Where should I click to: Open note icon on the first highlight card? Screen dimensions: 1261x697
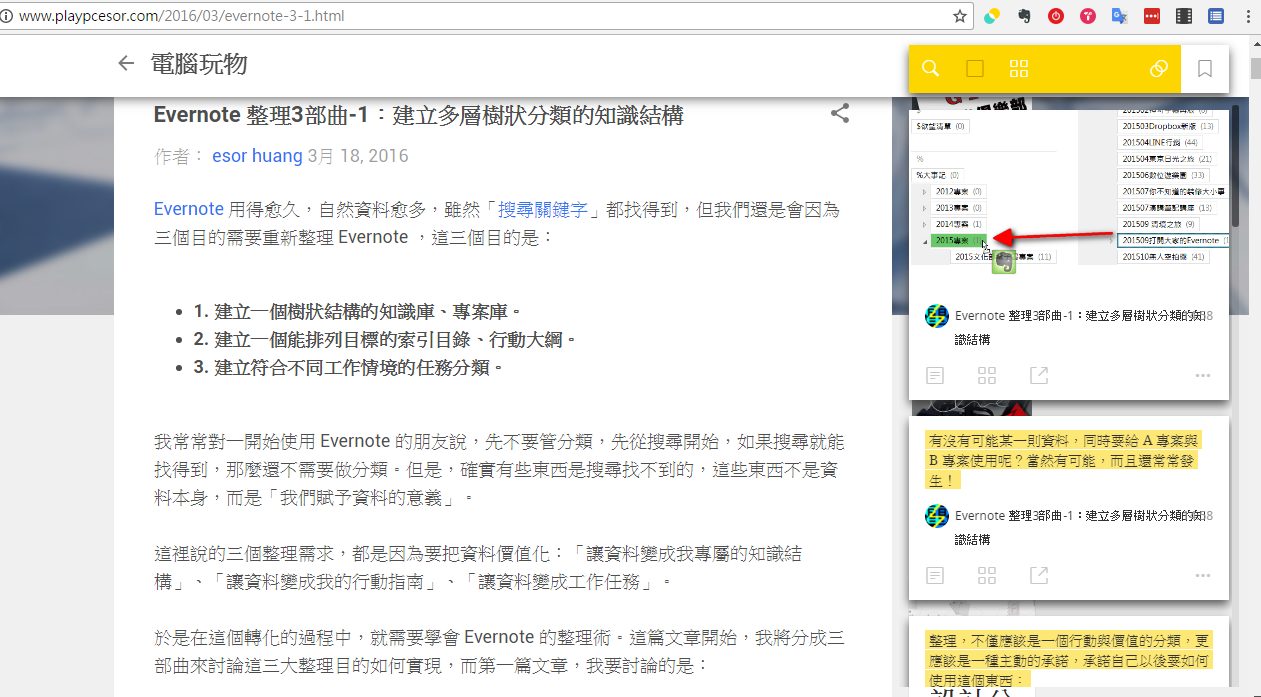coord(935,375)
